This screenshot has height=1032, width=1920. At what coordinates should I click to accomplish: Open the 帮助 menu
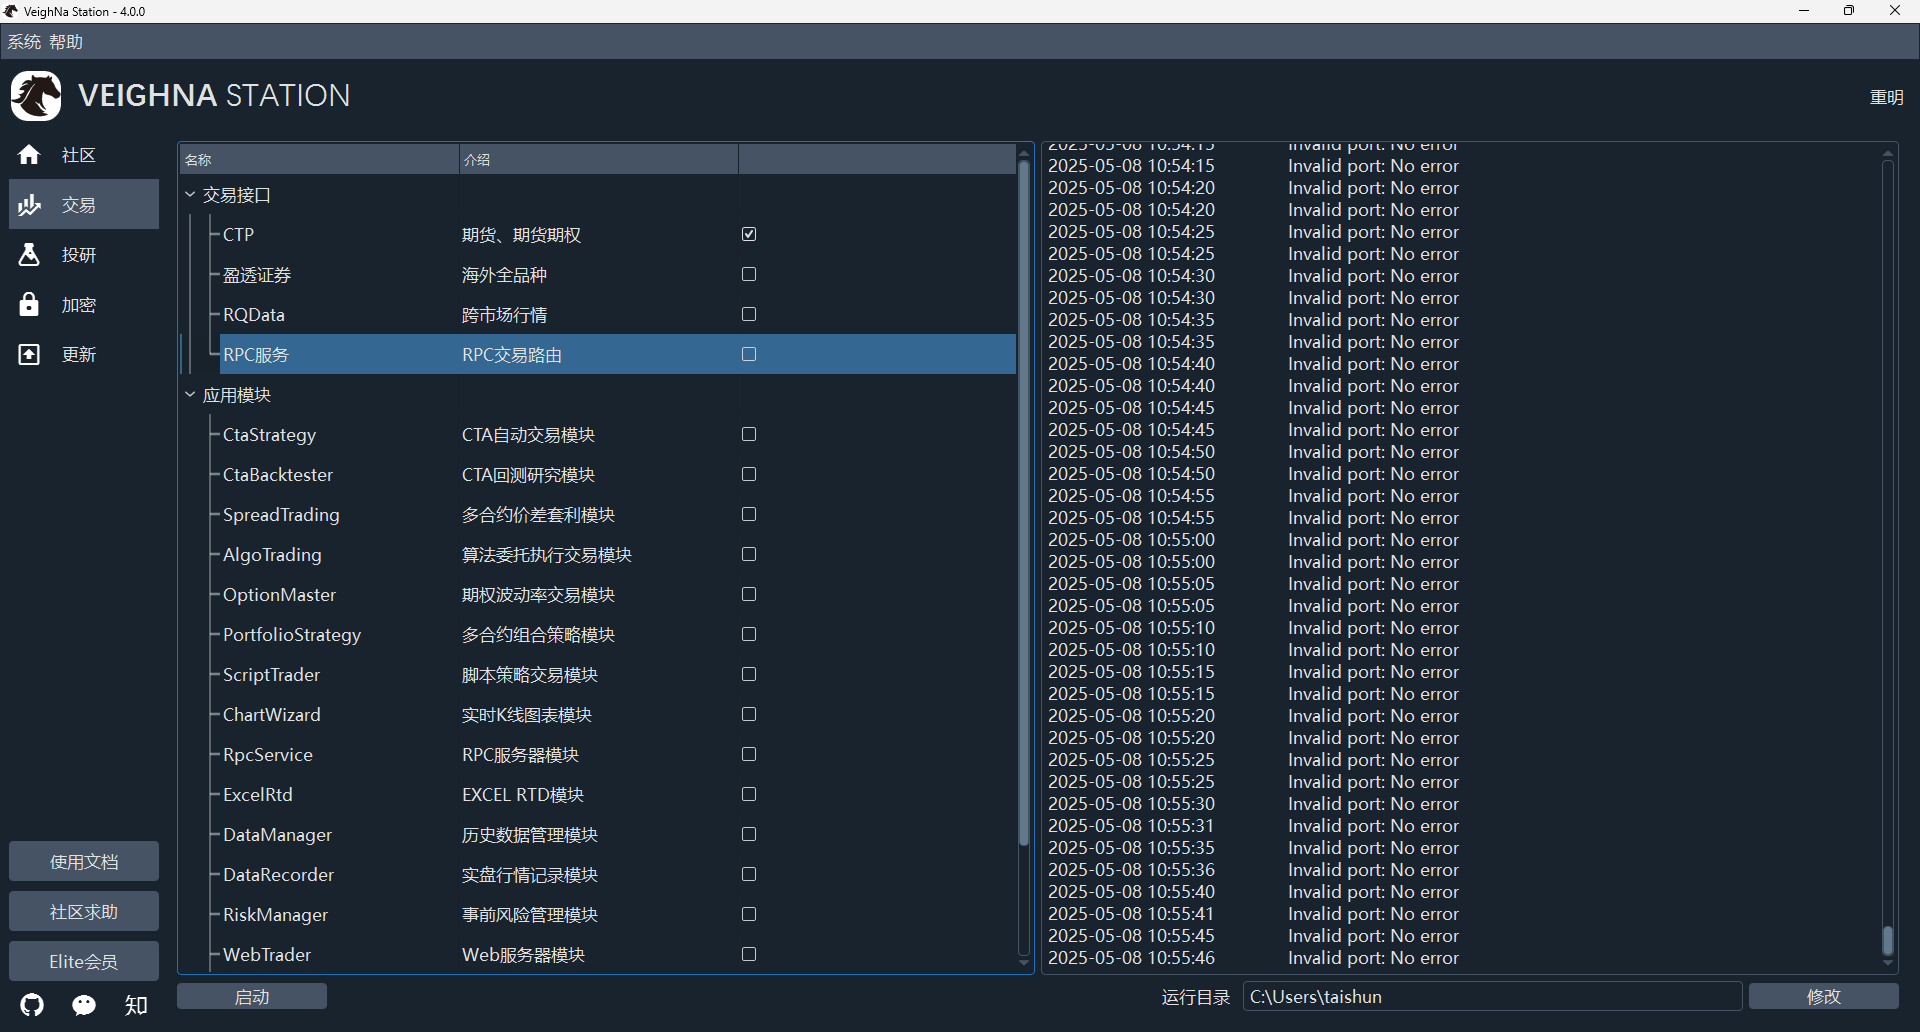coord(66,42)
